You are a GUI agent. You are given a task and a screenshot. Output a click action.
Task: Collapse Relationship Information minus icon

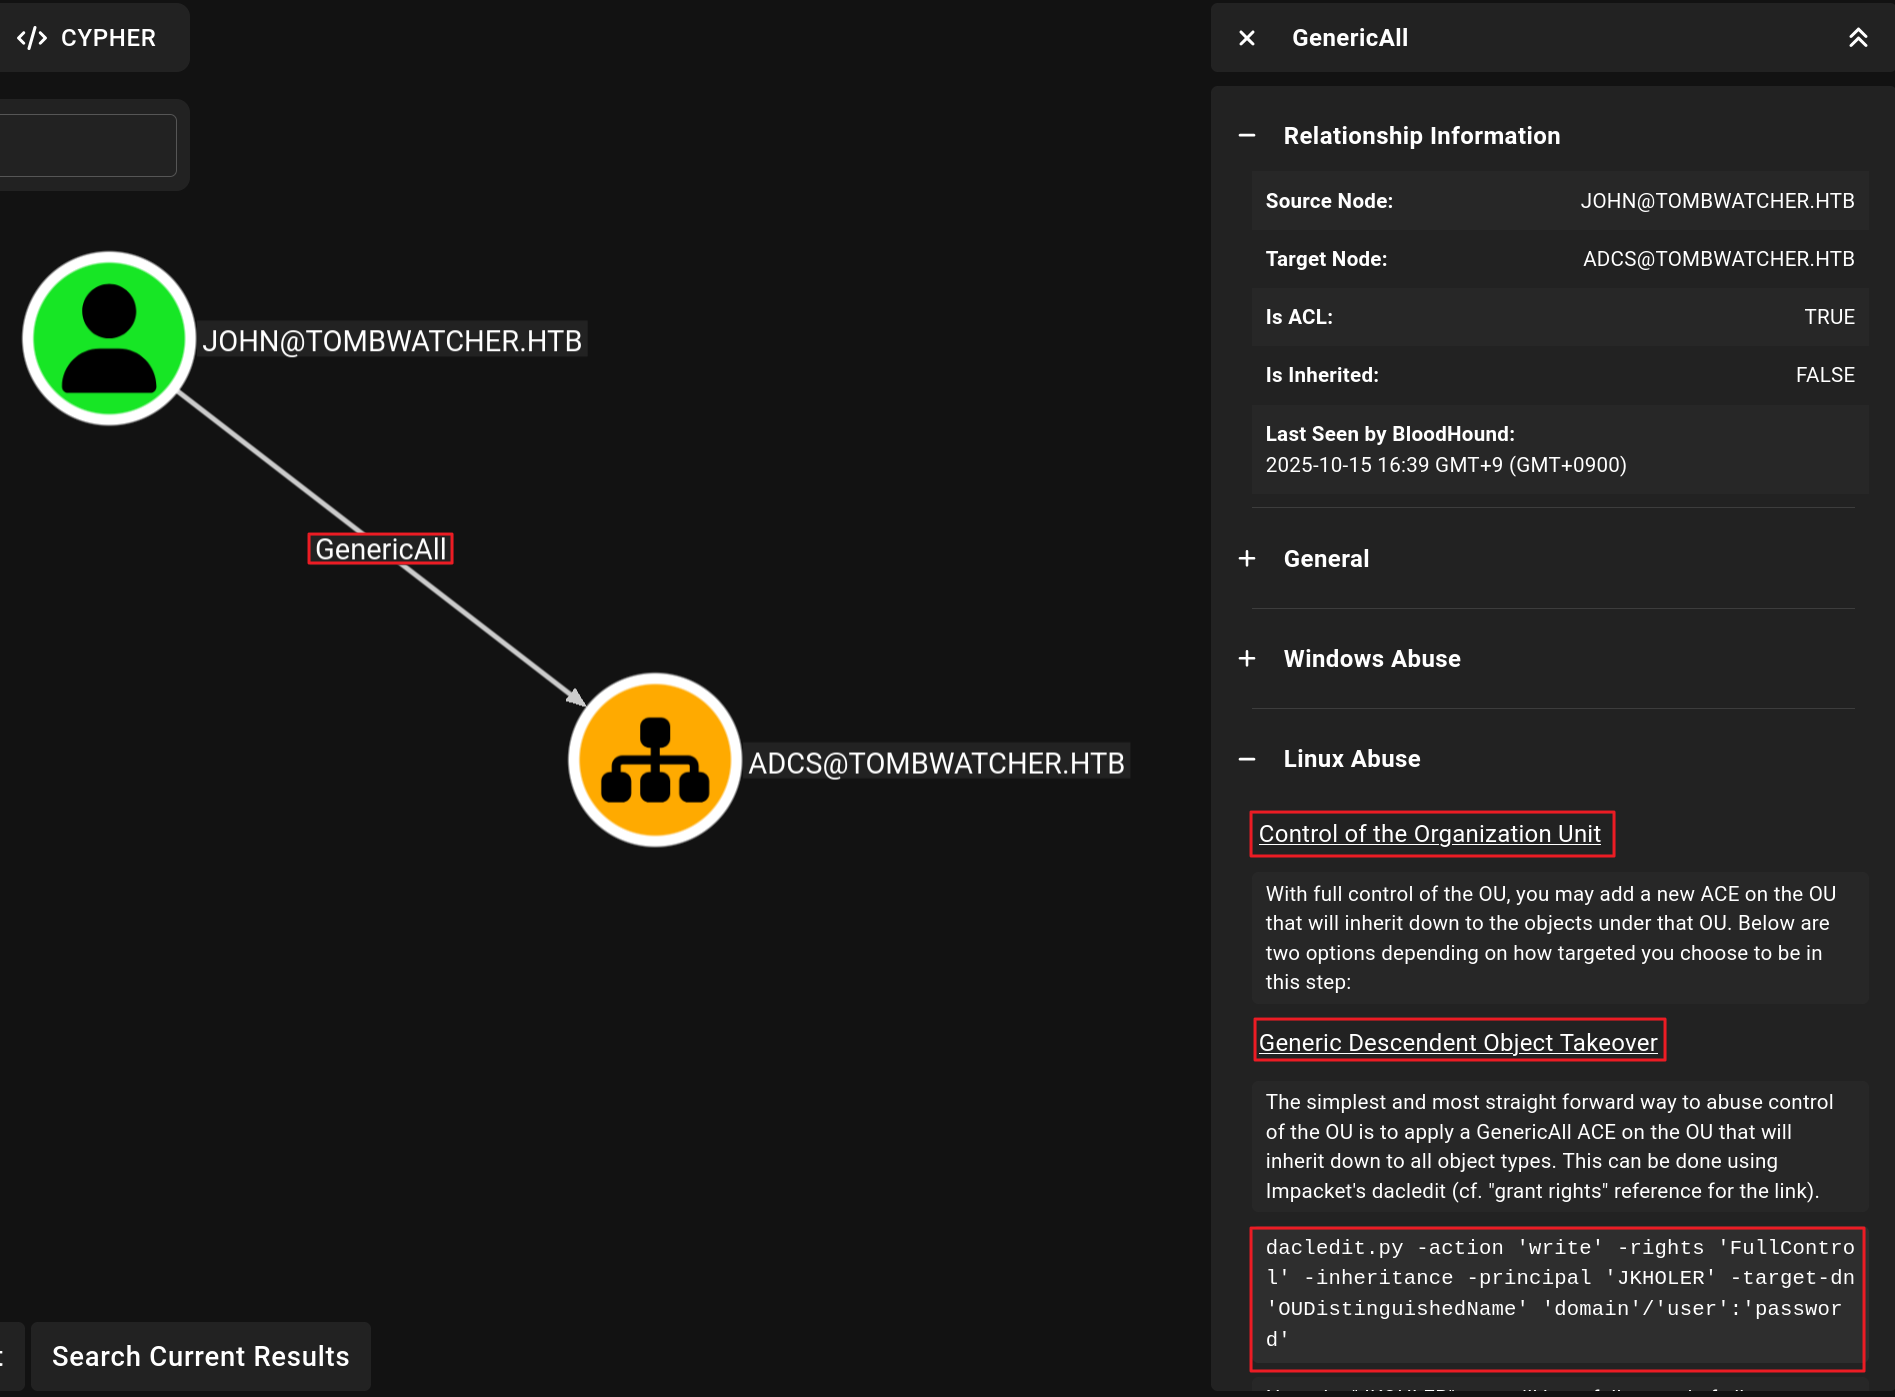tap(1247, 136)
